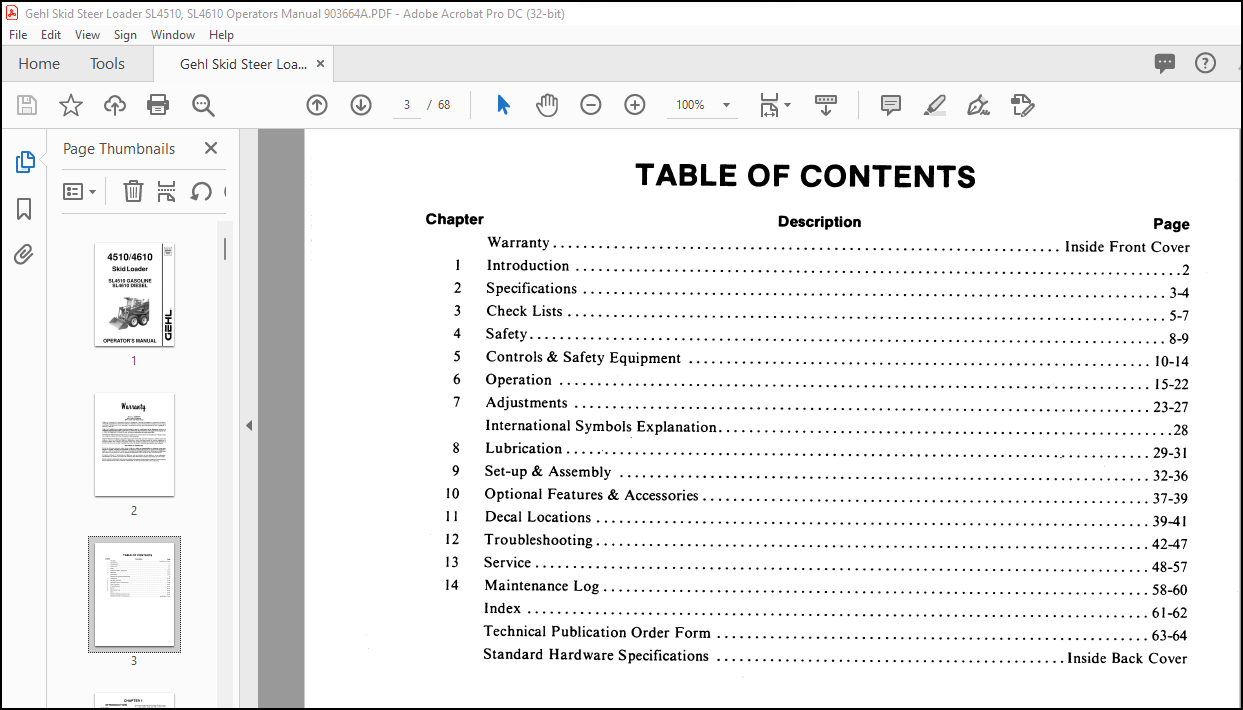Click the Specifications contents entry
Screen dimensions: 1243x710
click(x=531, y=289)
